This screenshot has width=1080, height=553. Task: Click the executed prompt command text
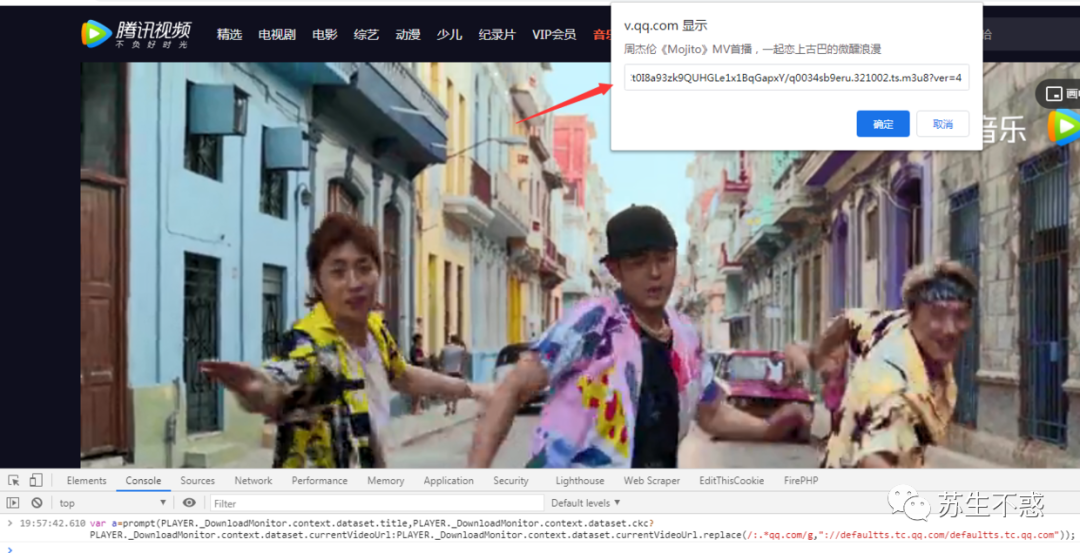coord(582,529)
